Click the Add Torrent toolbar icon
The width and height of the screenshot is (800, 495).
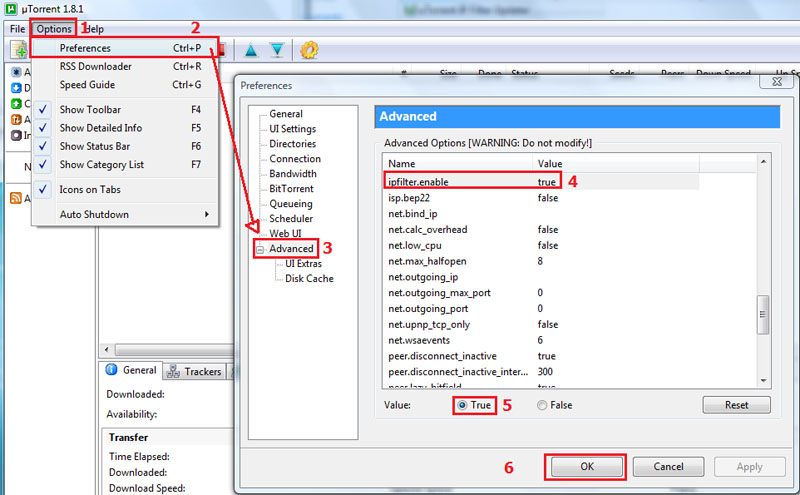(19, 50)
